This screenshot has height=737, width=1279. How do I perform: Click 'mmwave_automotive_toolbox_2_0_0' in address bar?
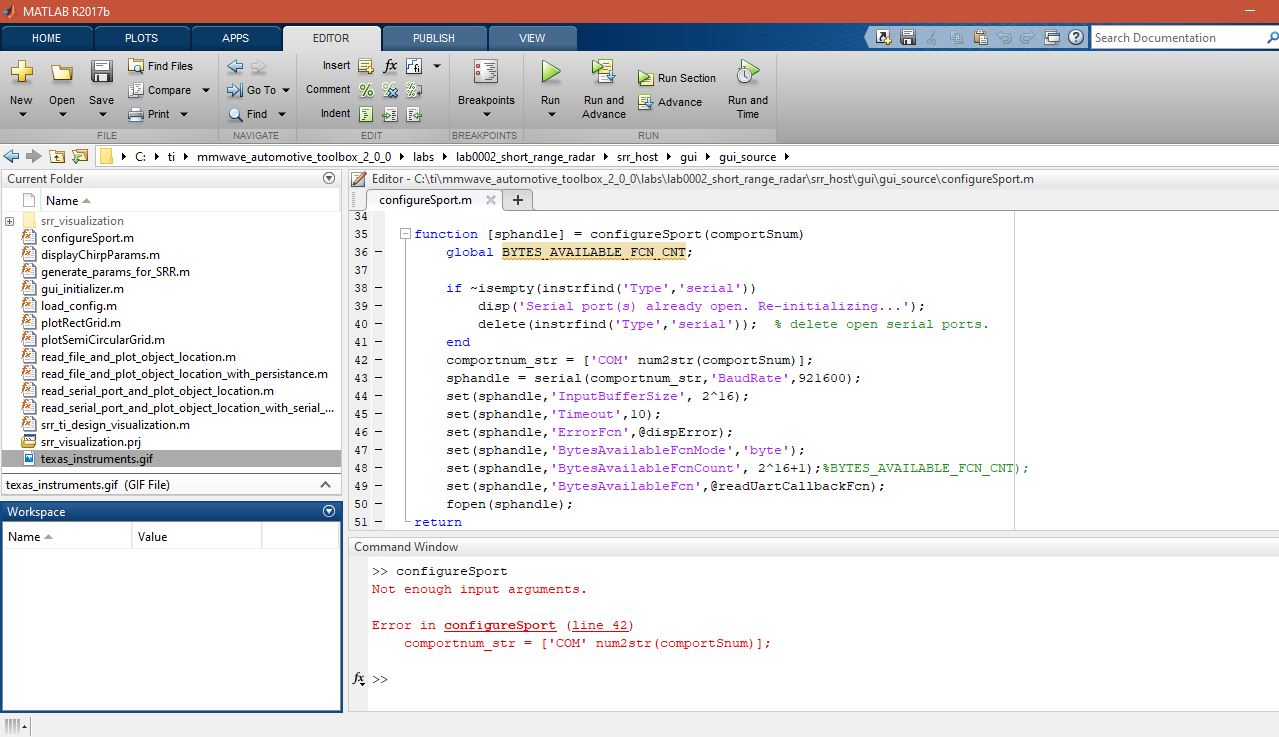[294, 157]
